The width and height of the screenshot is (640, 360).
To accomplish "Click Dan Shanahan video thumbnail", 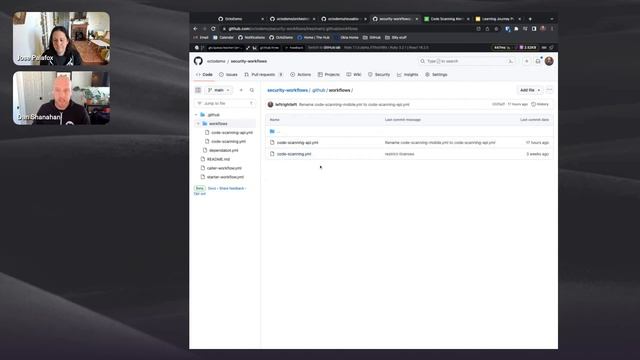I will (x=61, y=98).
